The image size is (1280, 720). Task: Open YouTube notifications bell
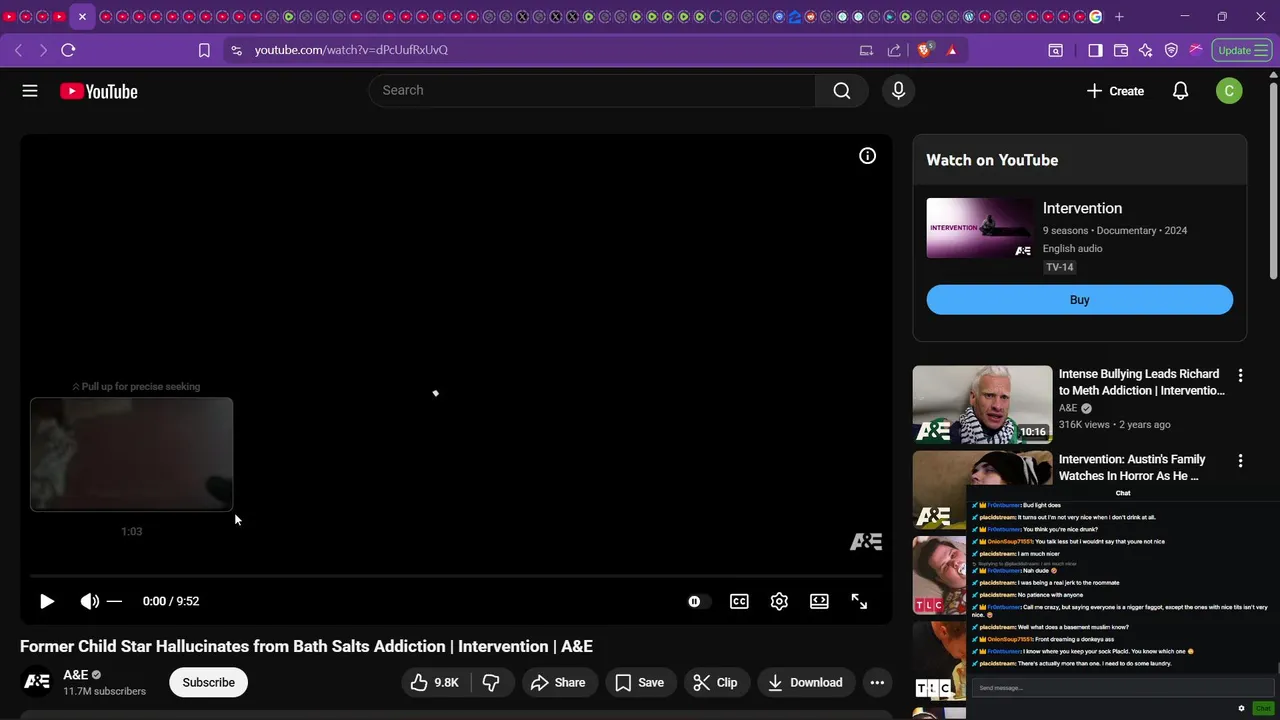tap(1180, 91)
